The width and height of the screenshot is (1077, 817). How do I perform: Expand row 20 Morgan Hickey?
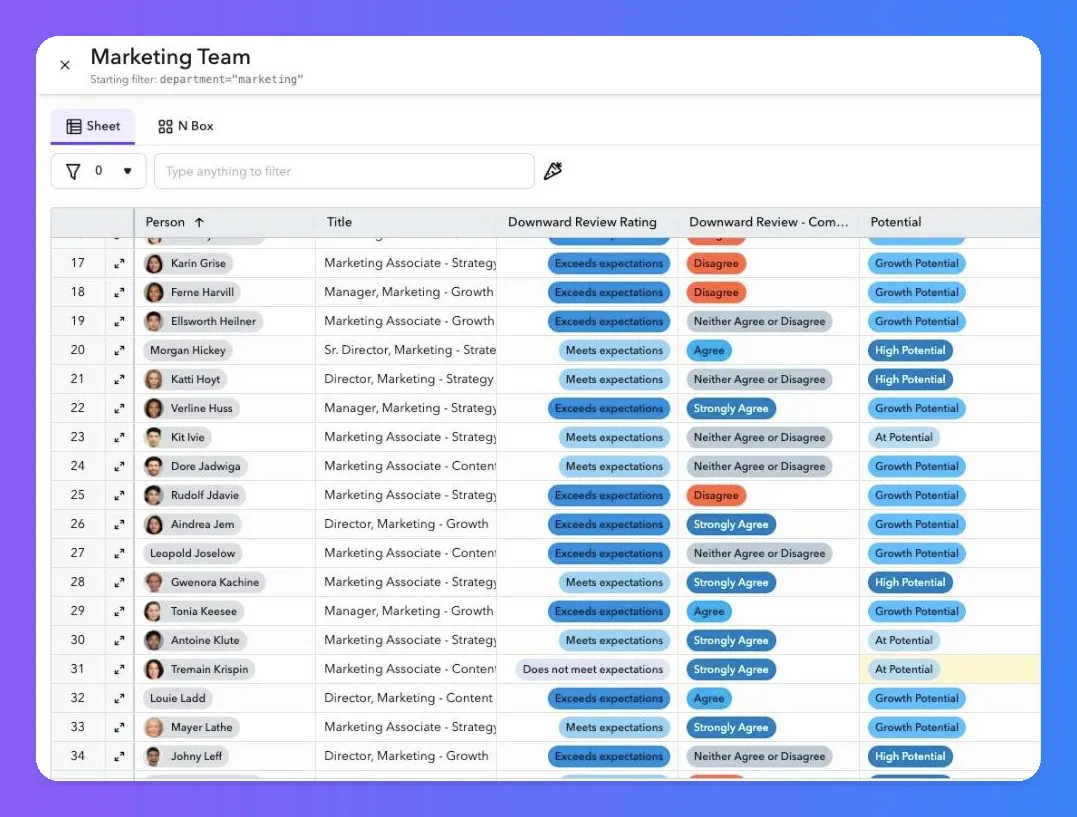(120, 350)
